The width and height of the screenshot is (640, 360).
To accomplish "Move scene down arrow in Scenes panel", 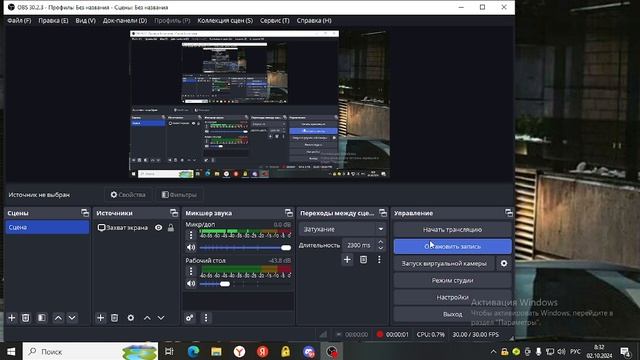I will pos(72,318).
